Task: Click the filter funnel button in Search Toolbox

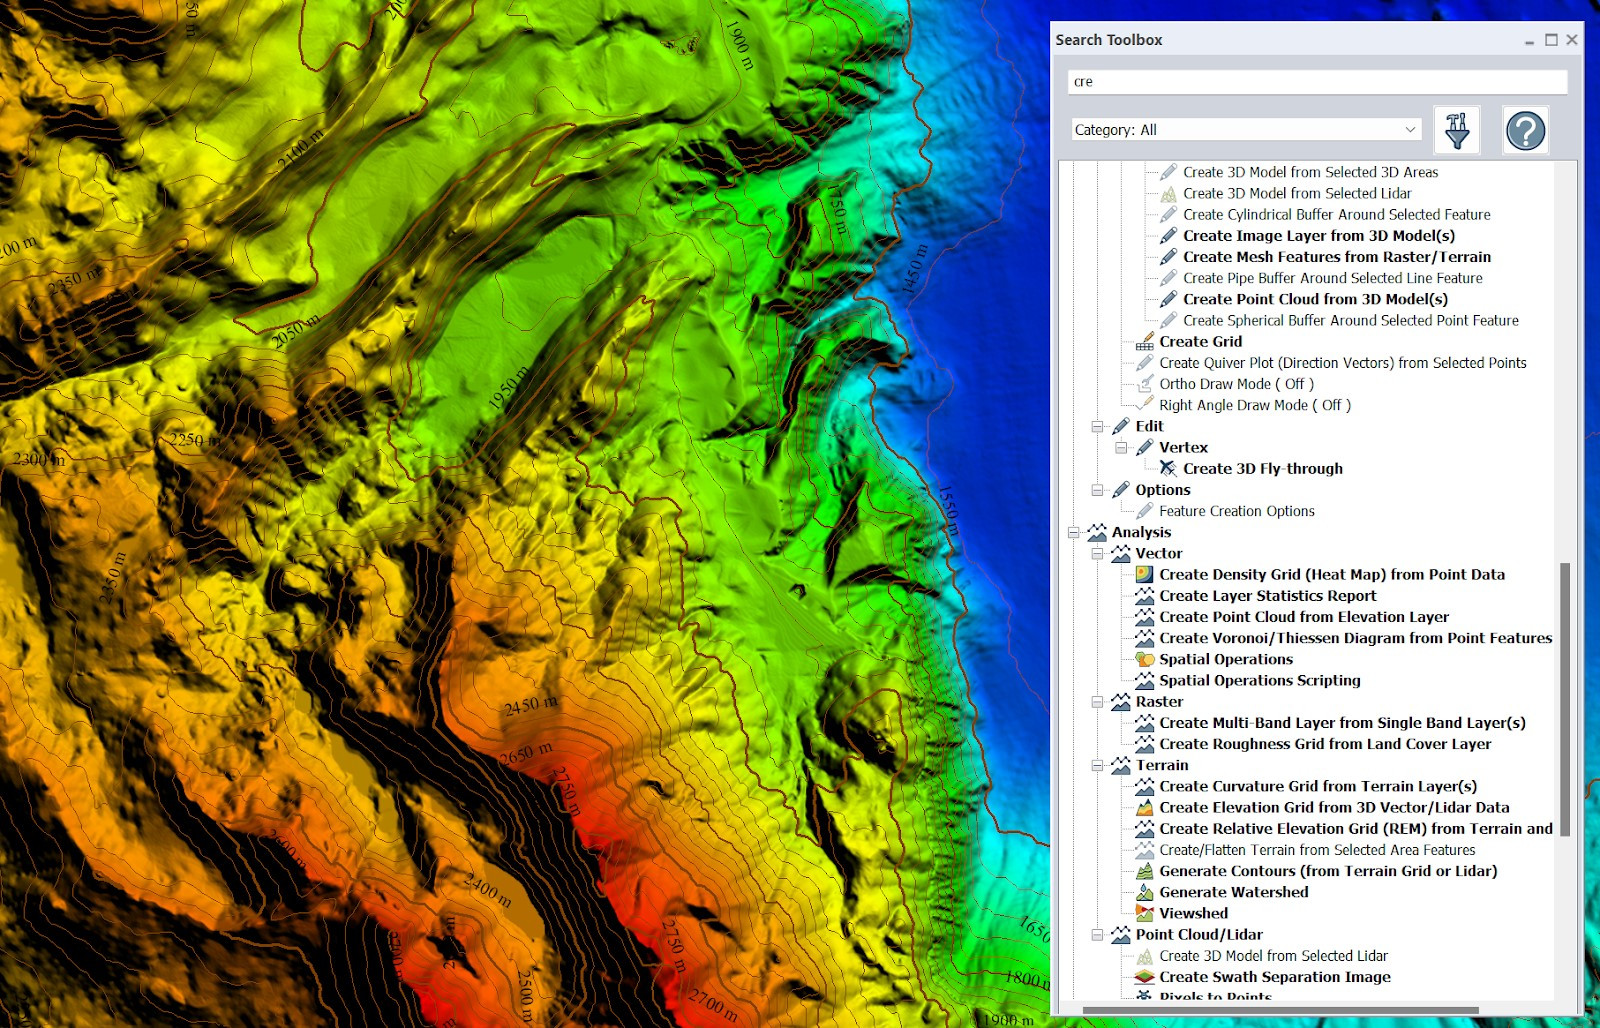Action: (1456, 130)
